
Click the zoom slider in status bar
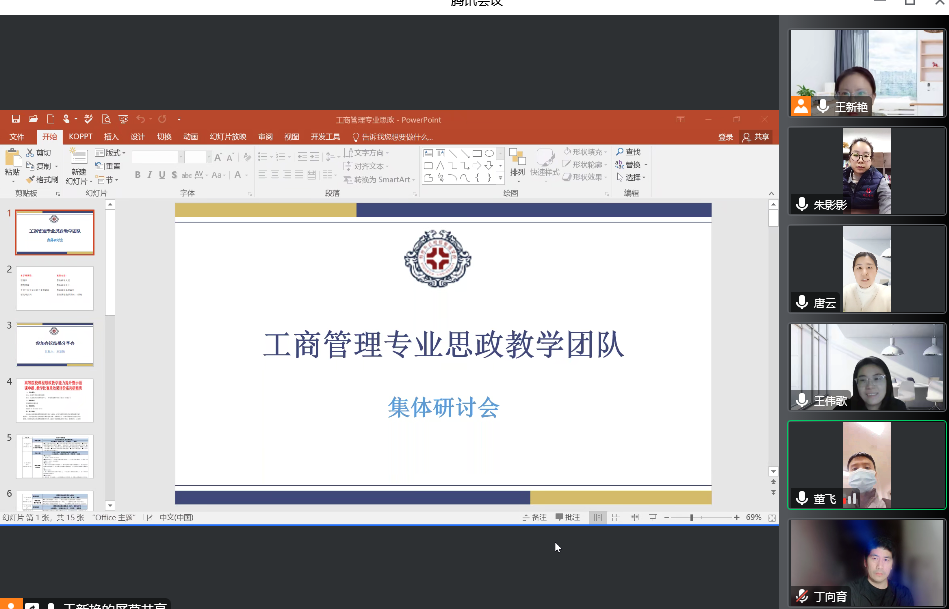[691, 518]
